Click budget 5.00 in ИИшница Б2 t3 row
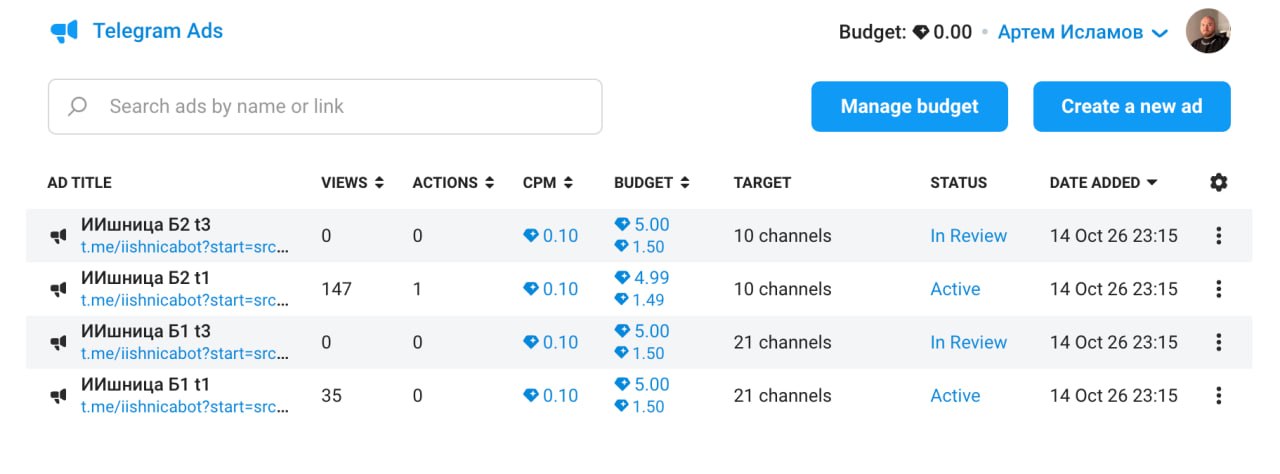This screenshot has height=474, width=1280. click(642, 225)
